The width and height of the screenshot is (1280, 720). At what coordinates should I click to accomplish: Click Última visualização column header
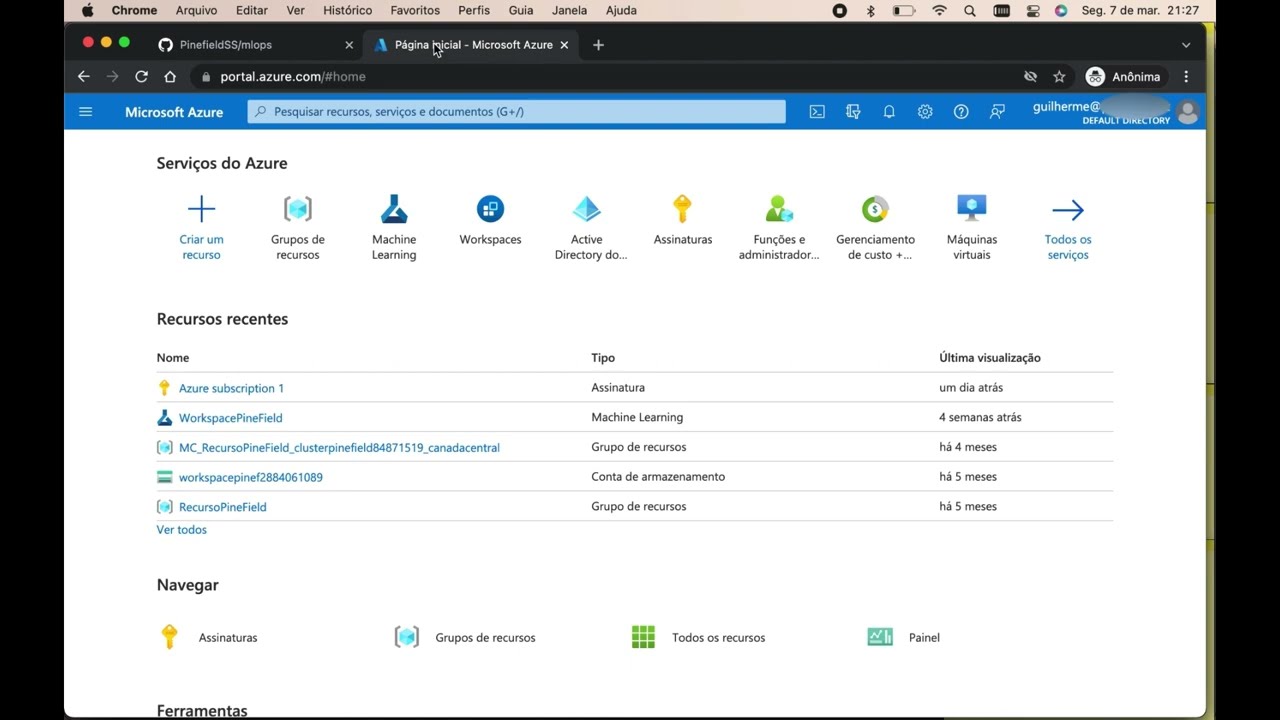tap(990, 358)
